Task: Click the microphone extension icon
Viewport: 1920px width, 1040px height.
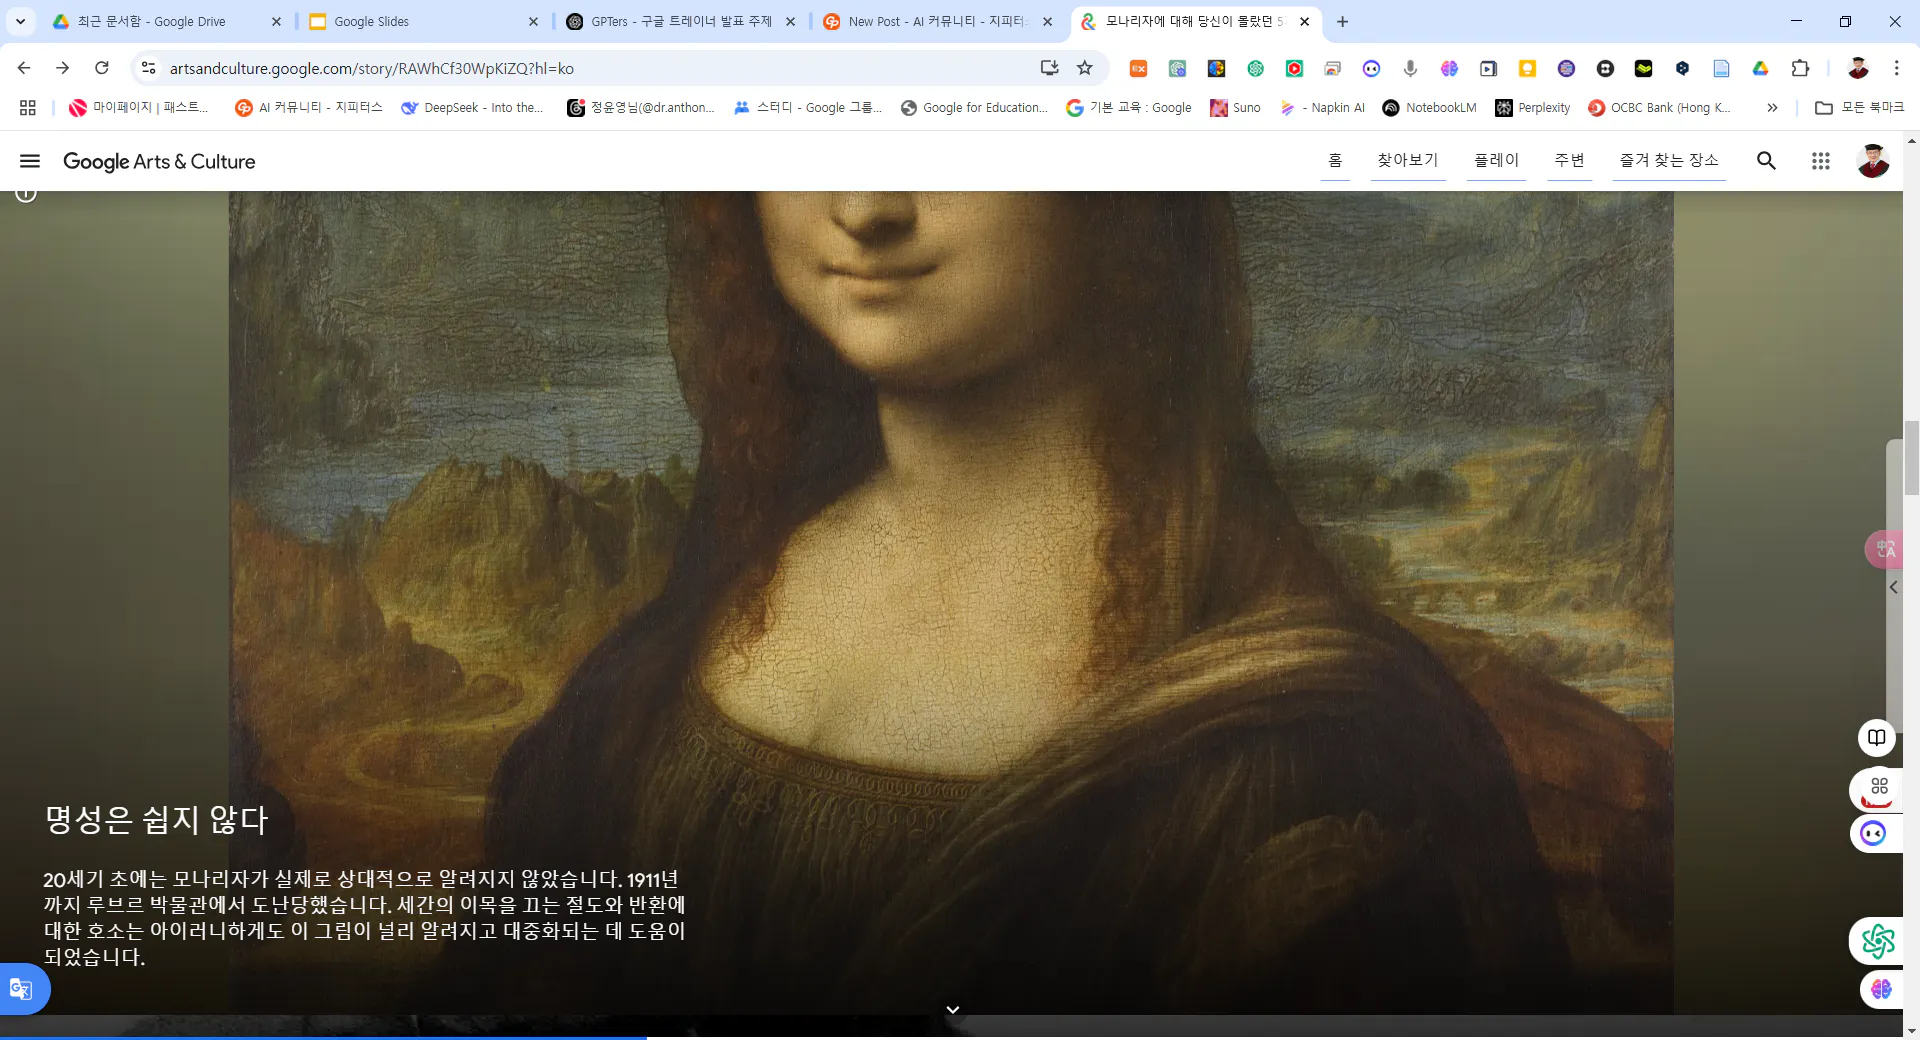Action: click(x=1410, y=68)
